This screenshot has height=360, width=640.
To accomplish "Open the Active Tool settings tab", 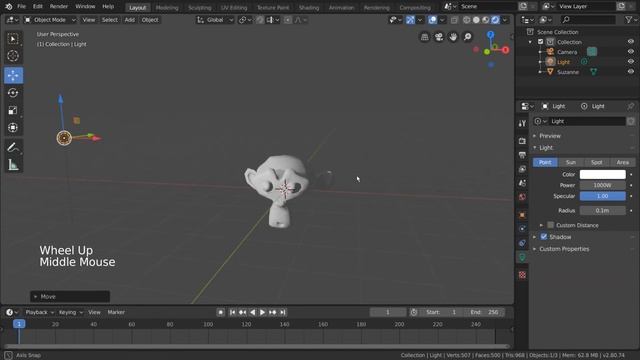I will tap(522, 123).
